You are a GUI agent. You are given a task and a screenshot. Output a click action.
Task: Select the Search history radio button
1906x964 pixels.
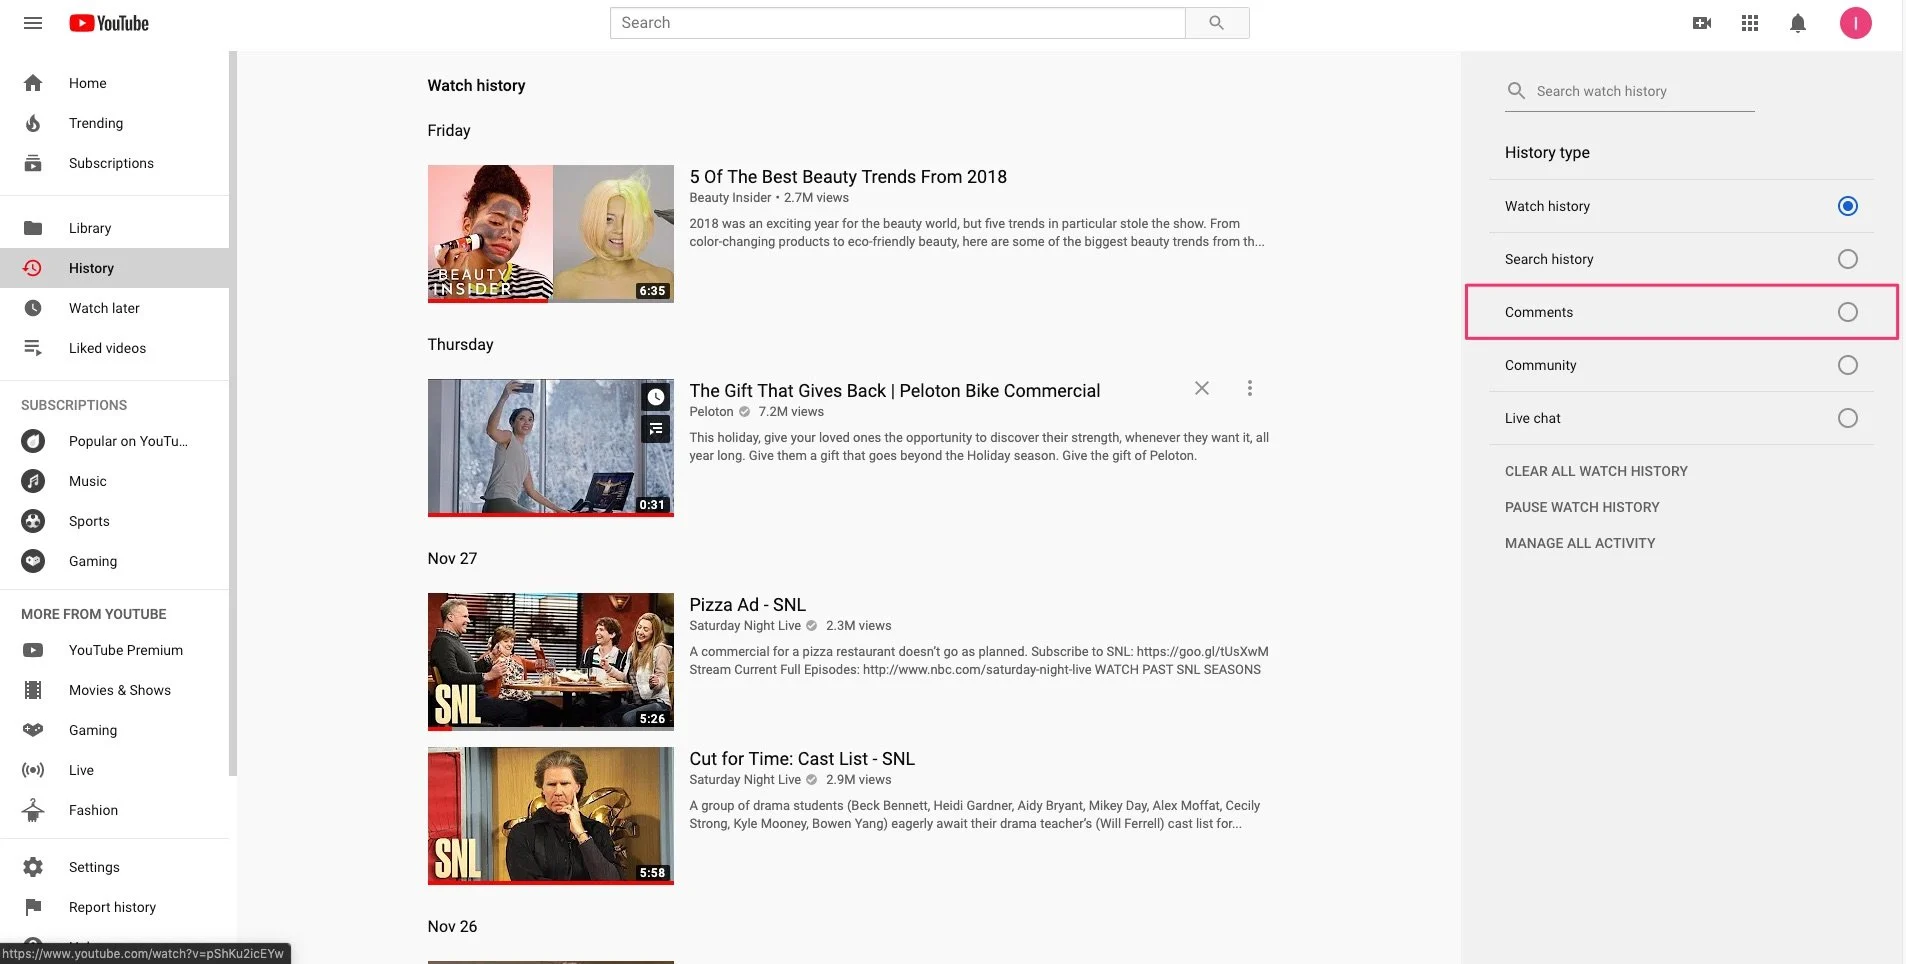(x=1847, y=259)
